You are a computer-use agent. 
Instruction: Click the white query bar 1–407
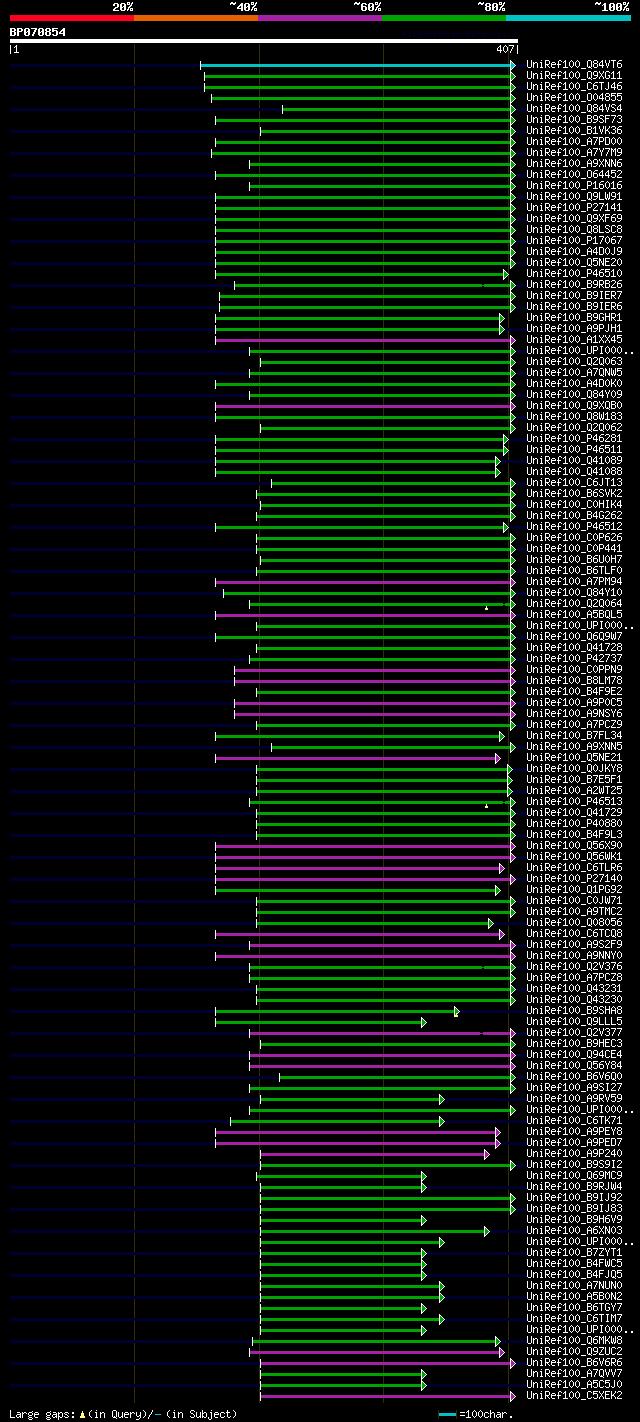click(264, 41)
